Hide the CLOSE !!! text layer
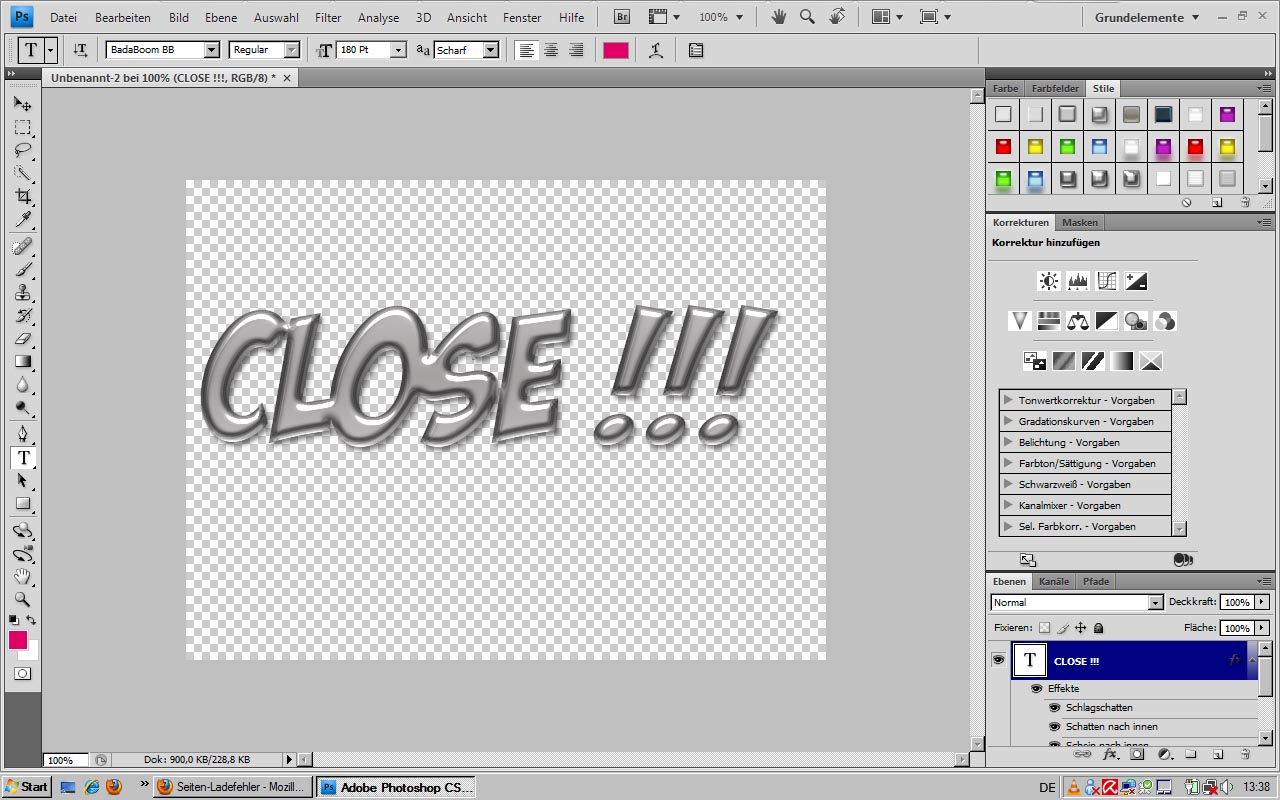 [x=998, y=661]
